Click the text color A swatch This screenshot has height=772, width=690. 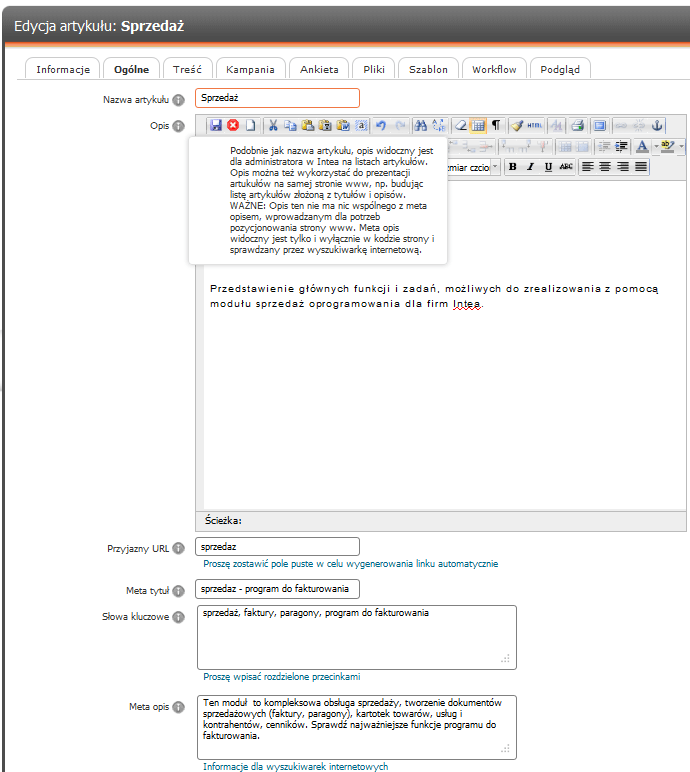pos(642,146)
